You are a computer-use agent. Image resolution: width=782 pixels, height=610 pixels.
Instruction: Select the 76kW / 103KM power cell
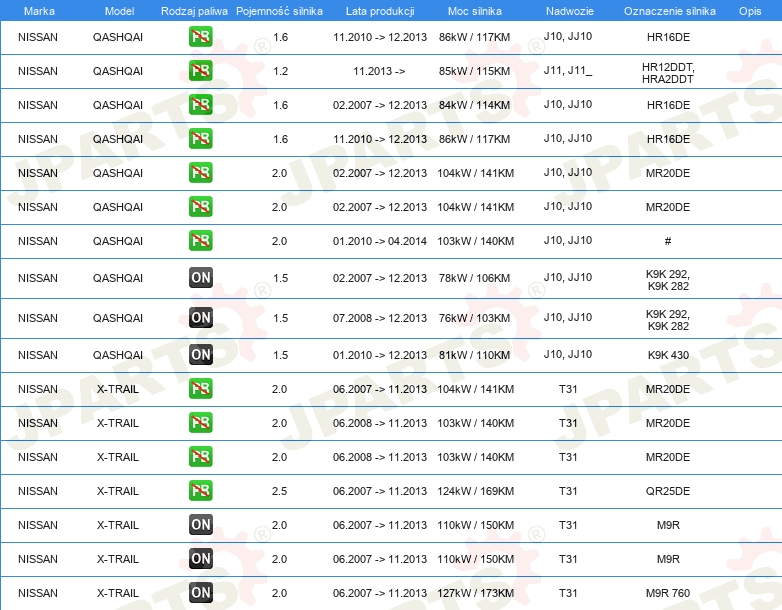[x=475, y=318]
